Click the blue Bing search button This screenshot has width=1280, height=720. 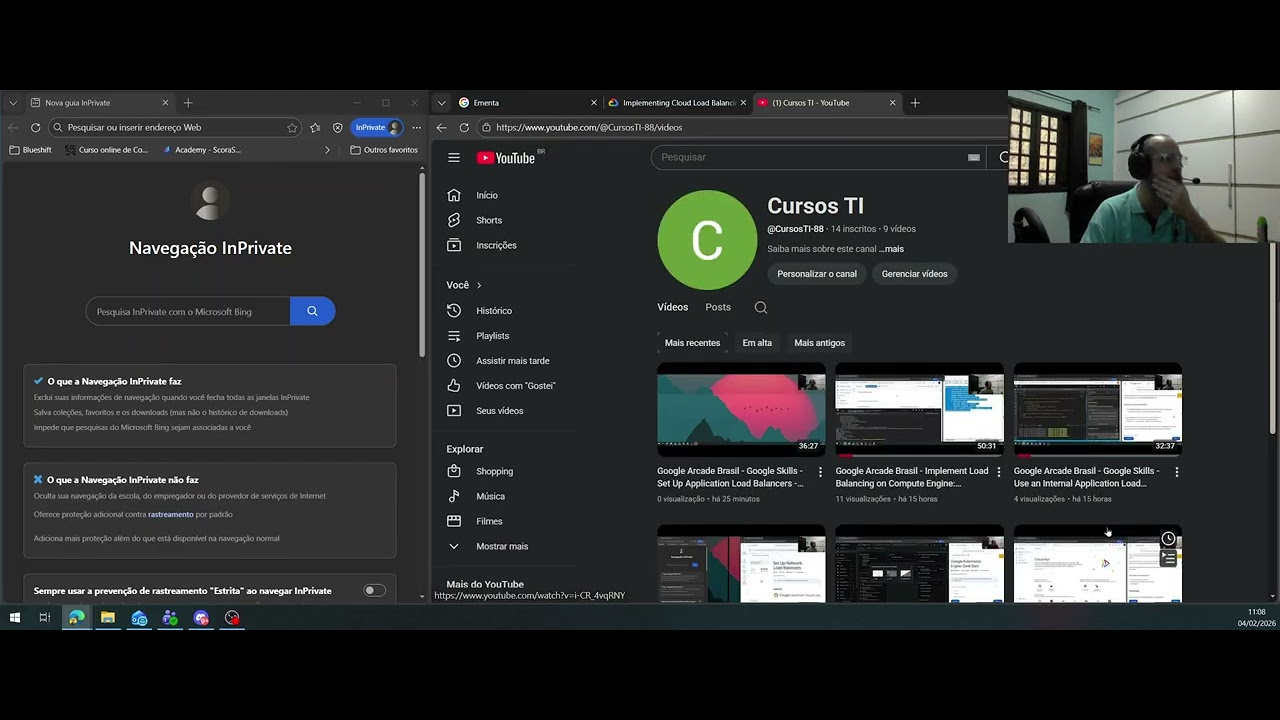coord(312,311)
